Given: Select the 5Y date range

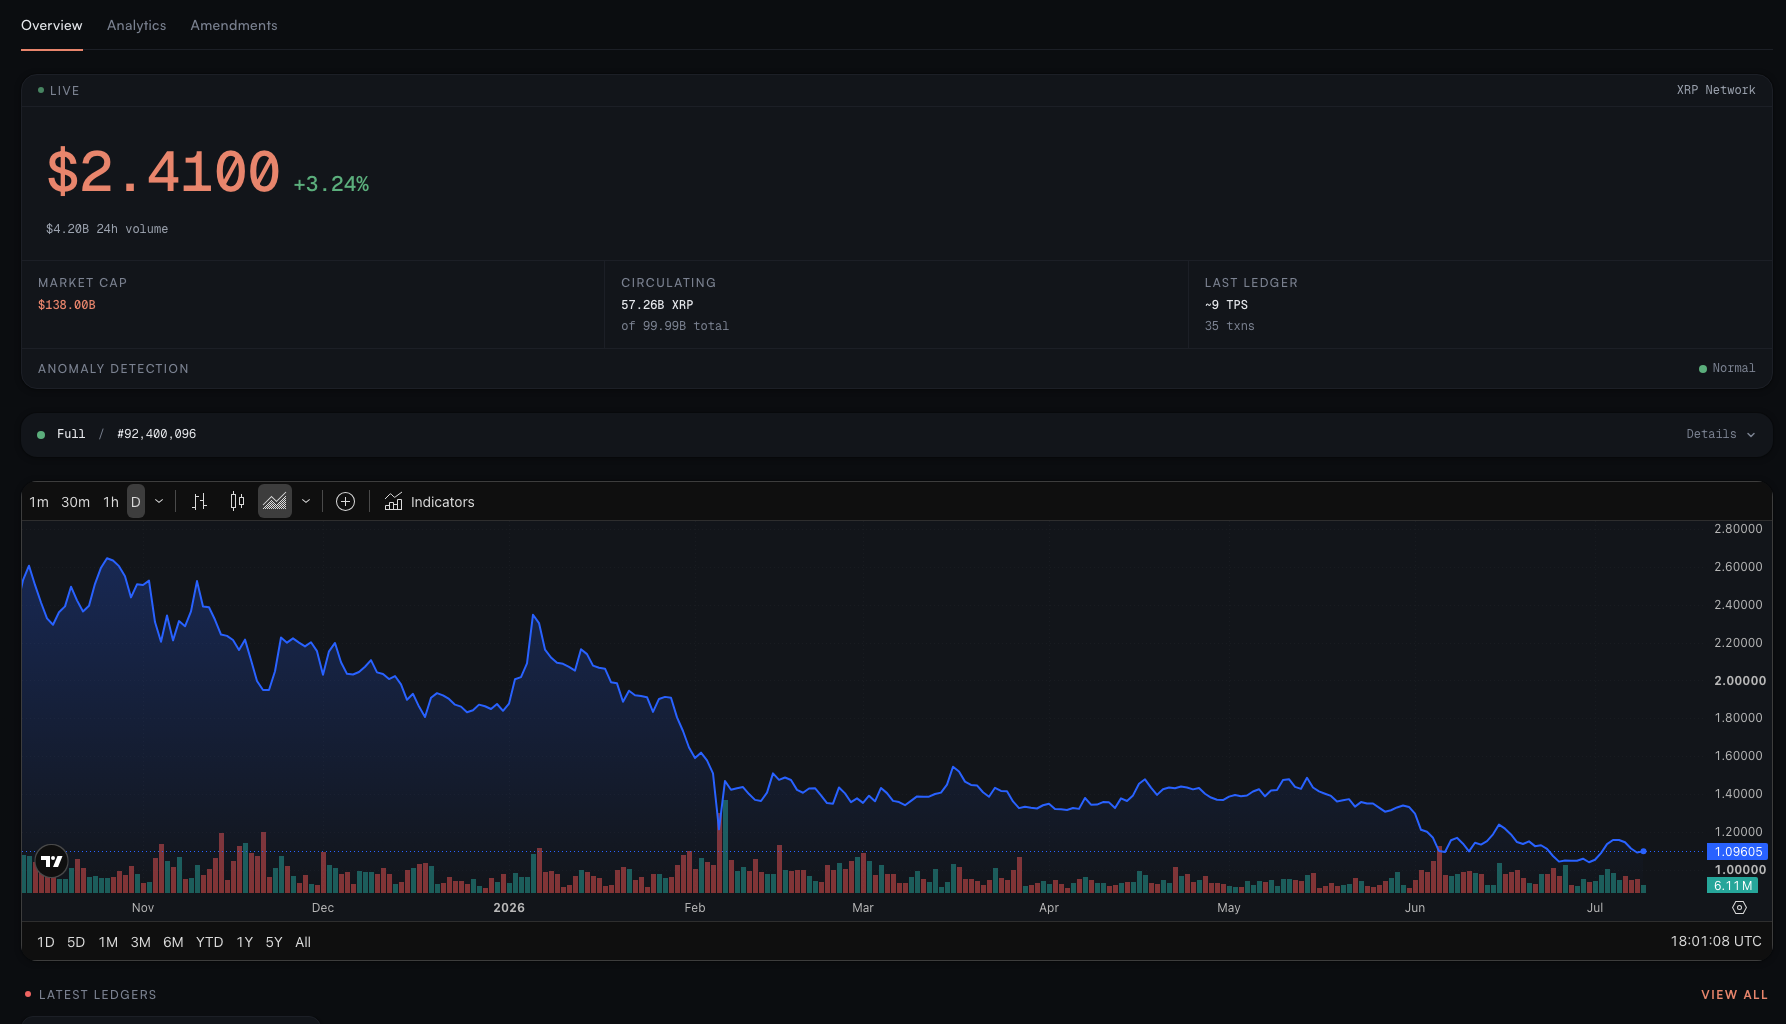Looking at the screenshot, I should click(274, 942).
